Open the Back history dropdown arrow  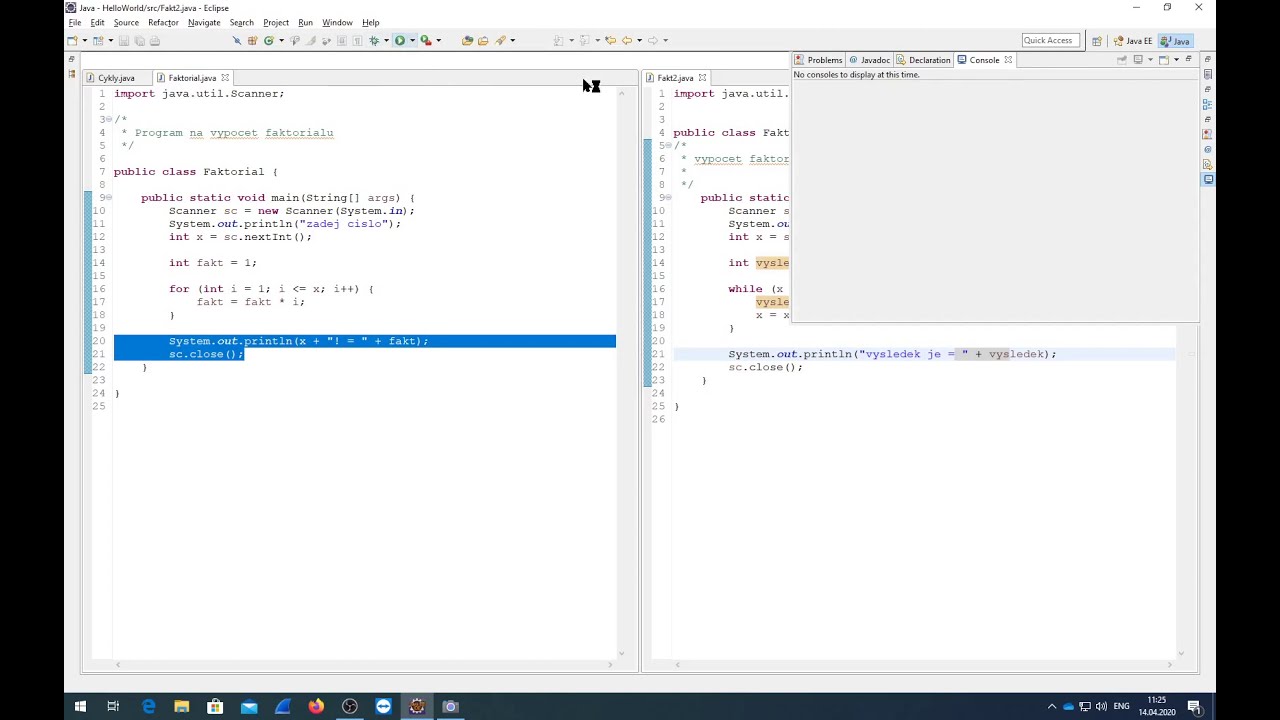(639, 40)
